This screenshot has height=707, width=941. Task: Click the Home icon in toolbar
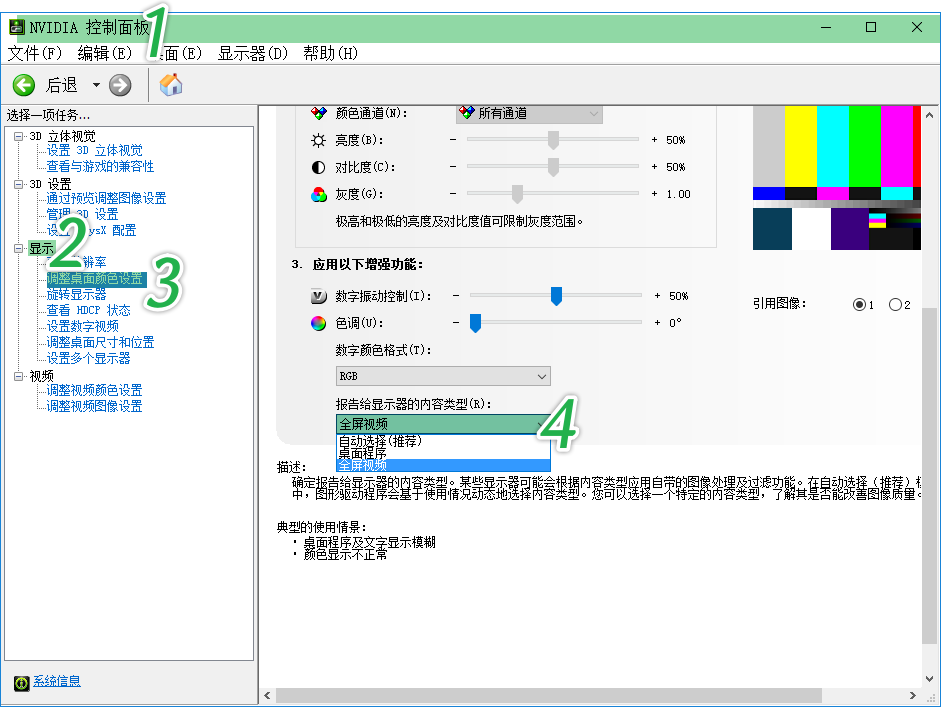click(171, 86)
